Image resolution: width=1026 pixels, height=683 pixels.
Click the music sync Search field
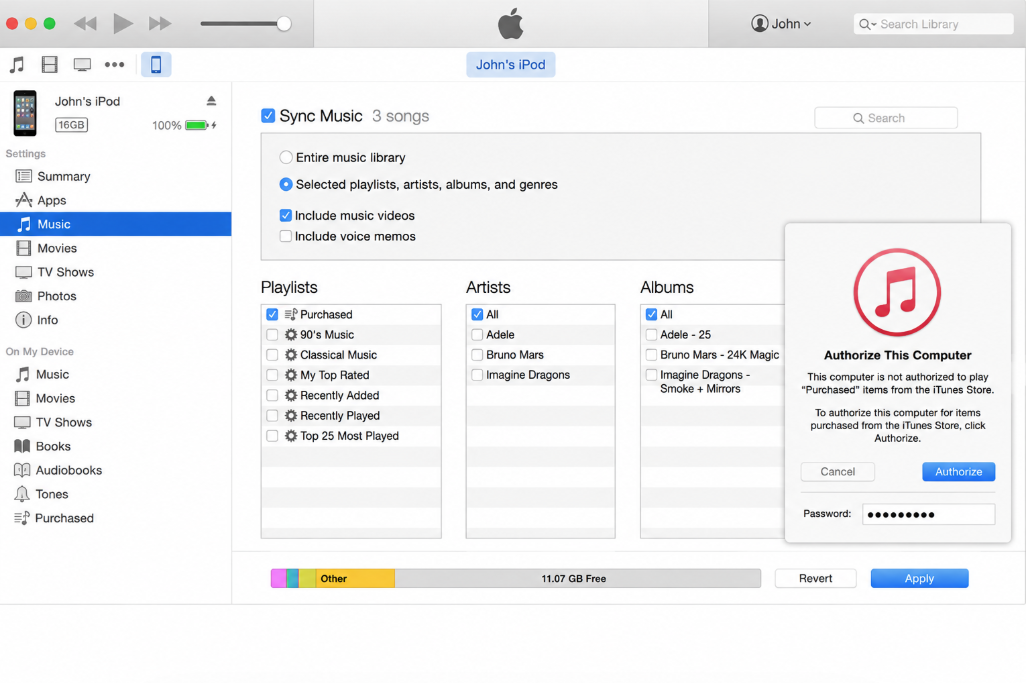886,118
